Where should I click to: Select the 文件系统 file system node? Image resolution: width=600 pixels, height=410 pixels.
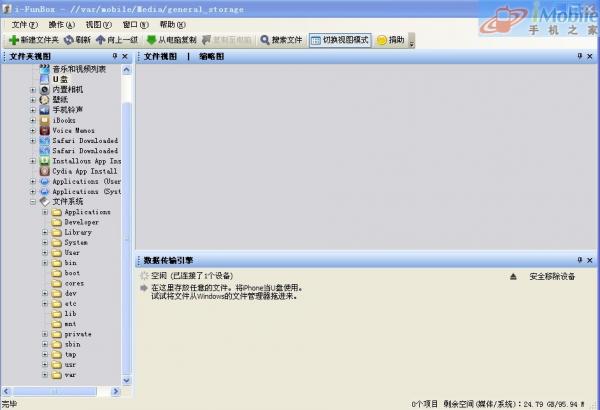pos(68,201)
